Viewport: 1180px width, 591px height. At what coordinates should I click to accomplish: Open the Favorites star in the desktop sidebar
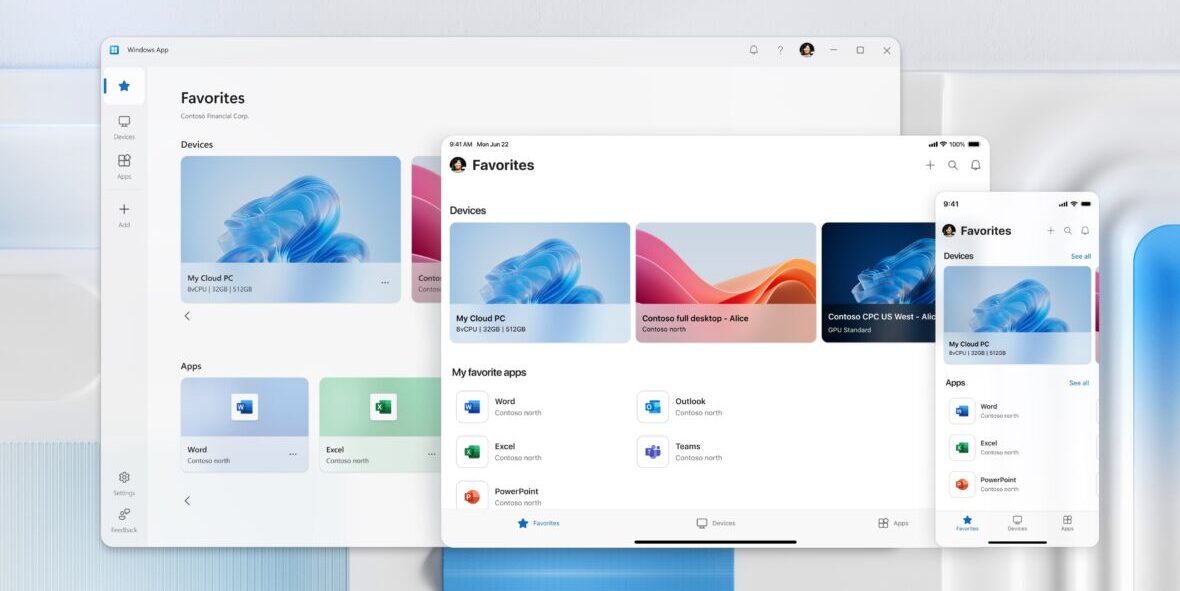[124, 86]
